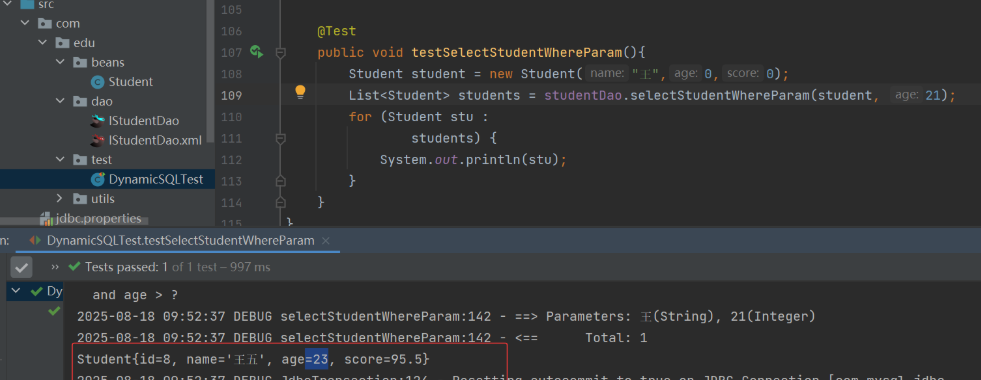
Task: Click the green check beside Tests passed
Action: coord(74,267)
